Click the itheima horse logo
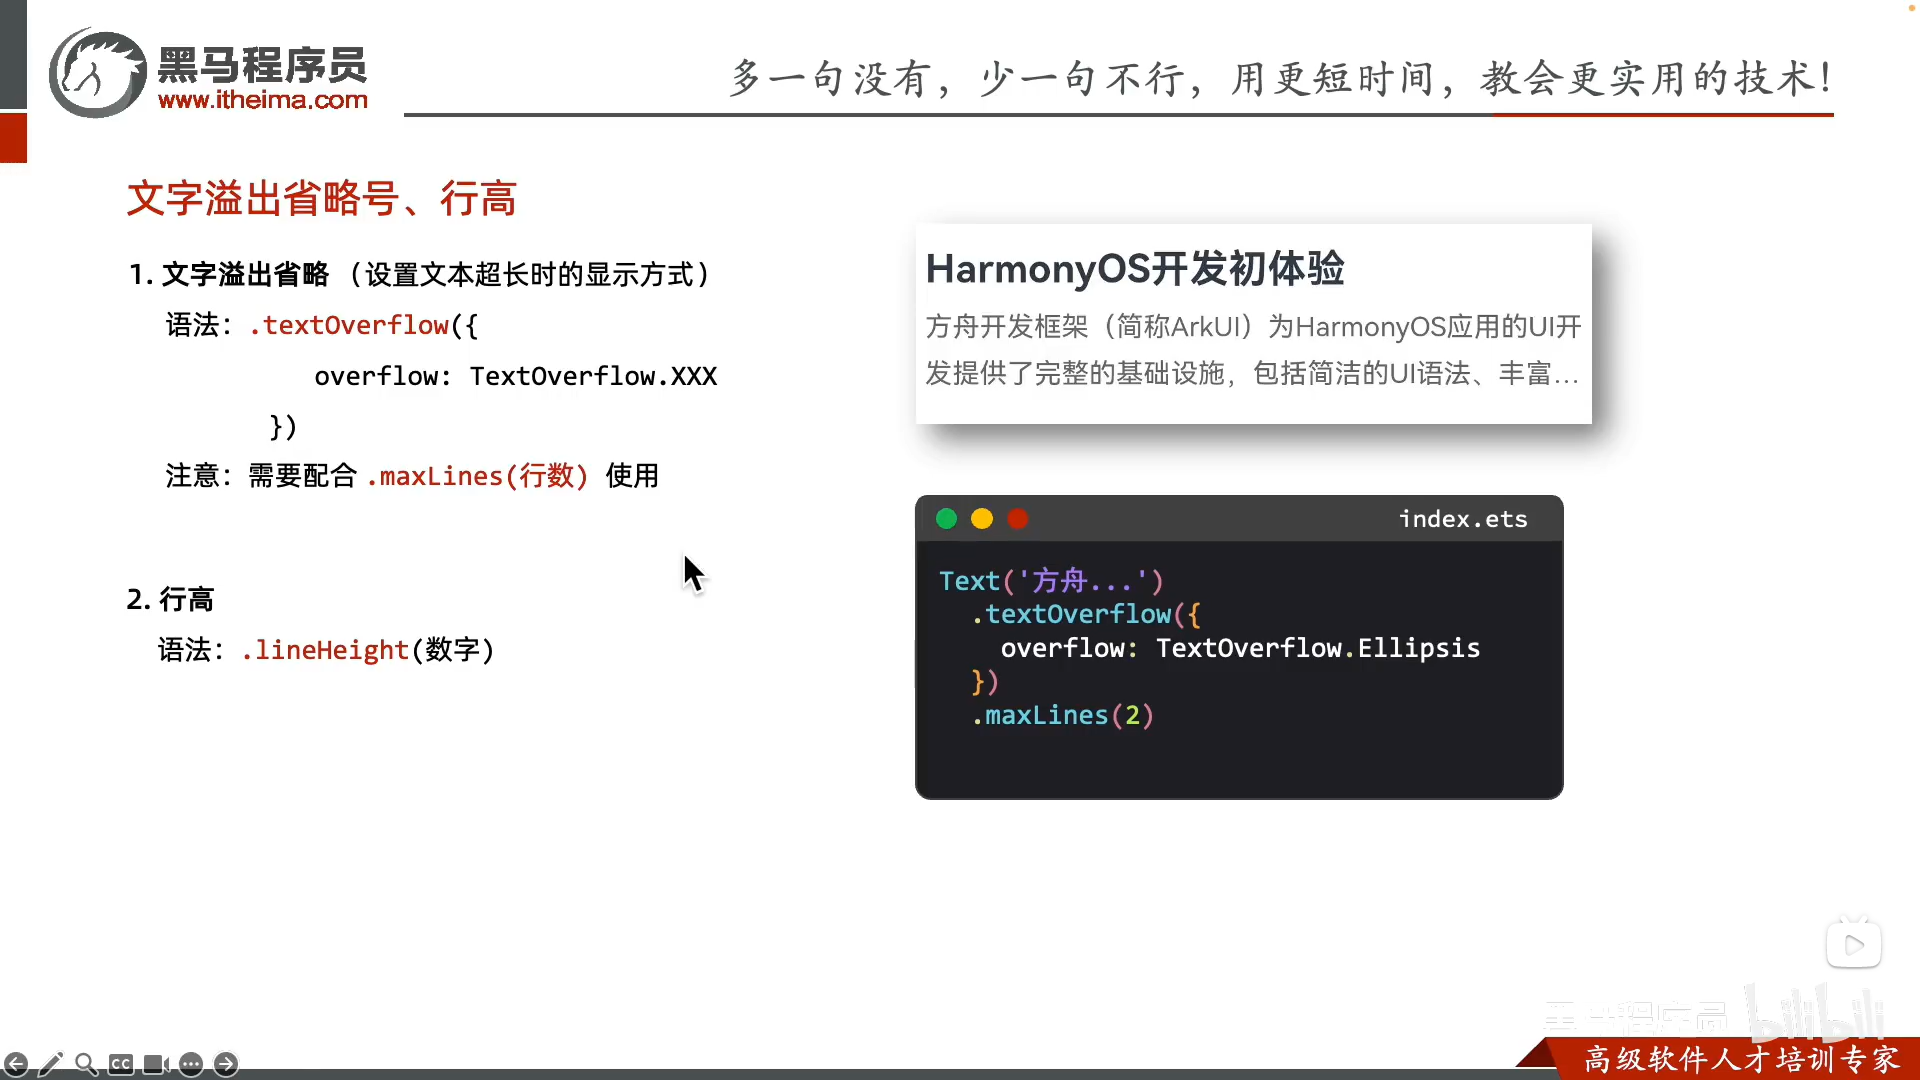The width and height of the screenshot is (1920, 1080). [98, 74]
